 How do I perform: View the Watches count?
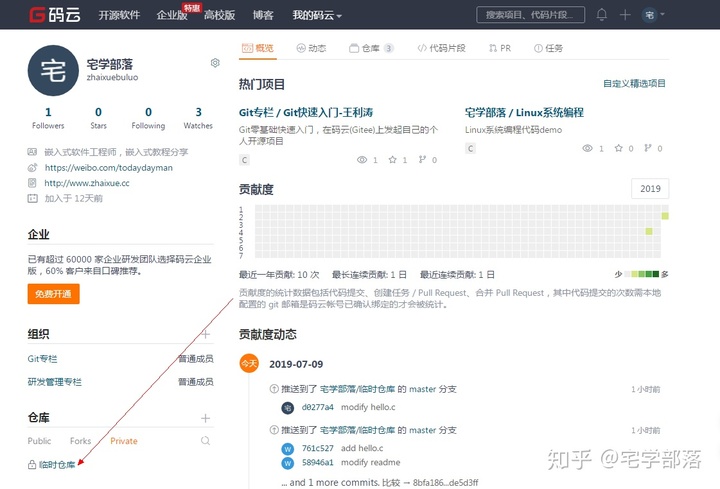(198, 118)
